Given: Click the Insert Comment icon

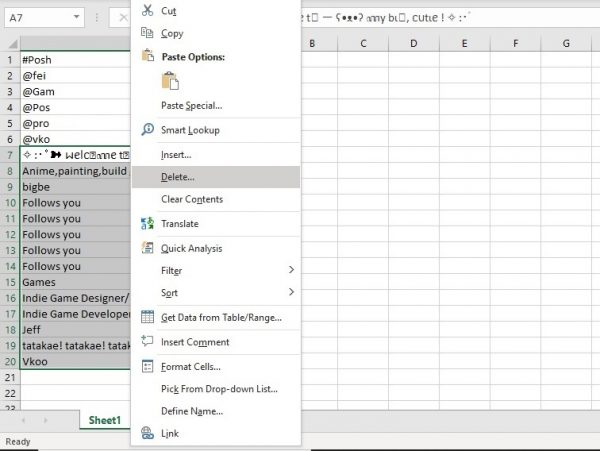Looking at the screenshot, I should (148, 342).
